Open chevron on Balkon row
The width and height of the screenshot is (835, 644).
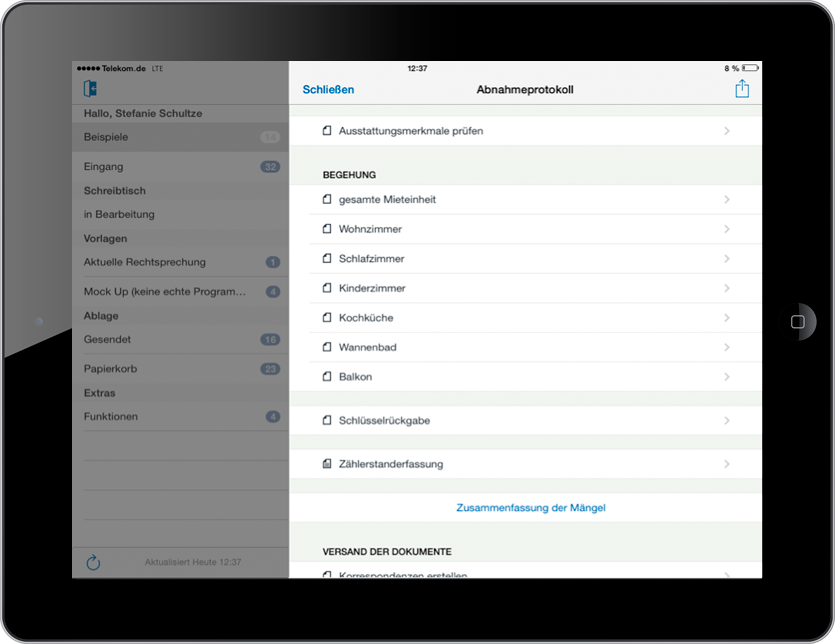click(727, 377)
